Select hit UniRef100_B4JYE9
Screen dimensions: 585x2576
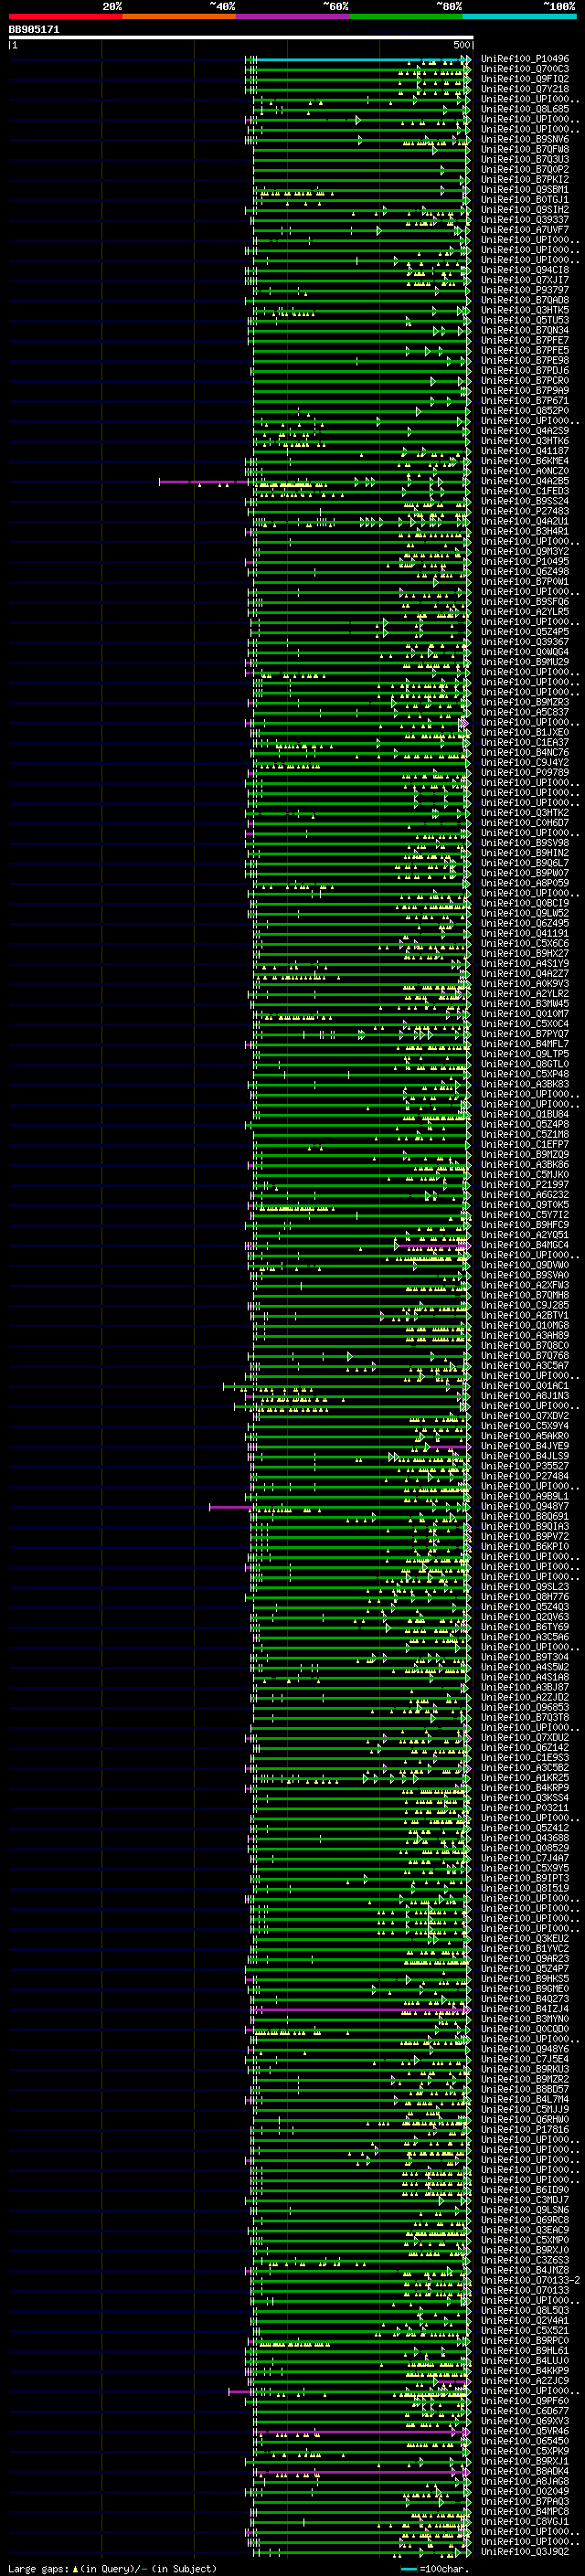pyautogui.click(x=525, y=1446)
